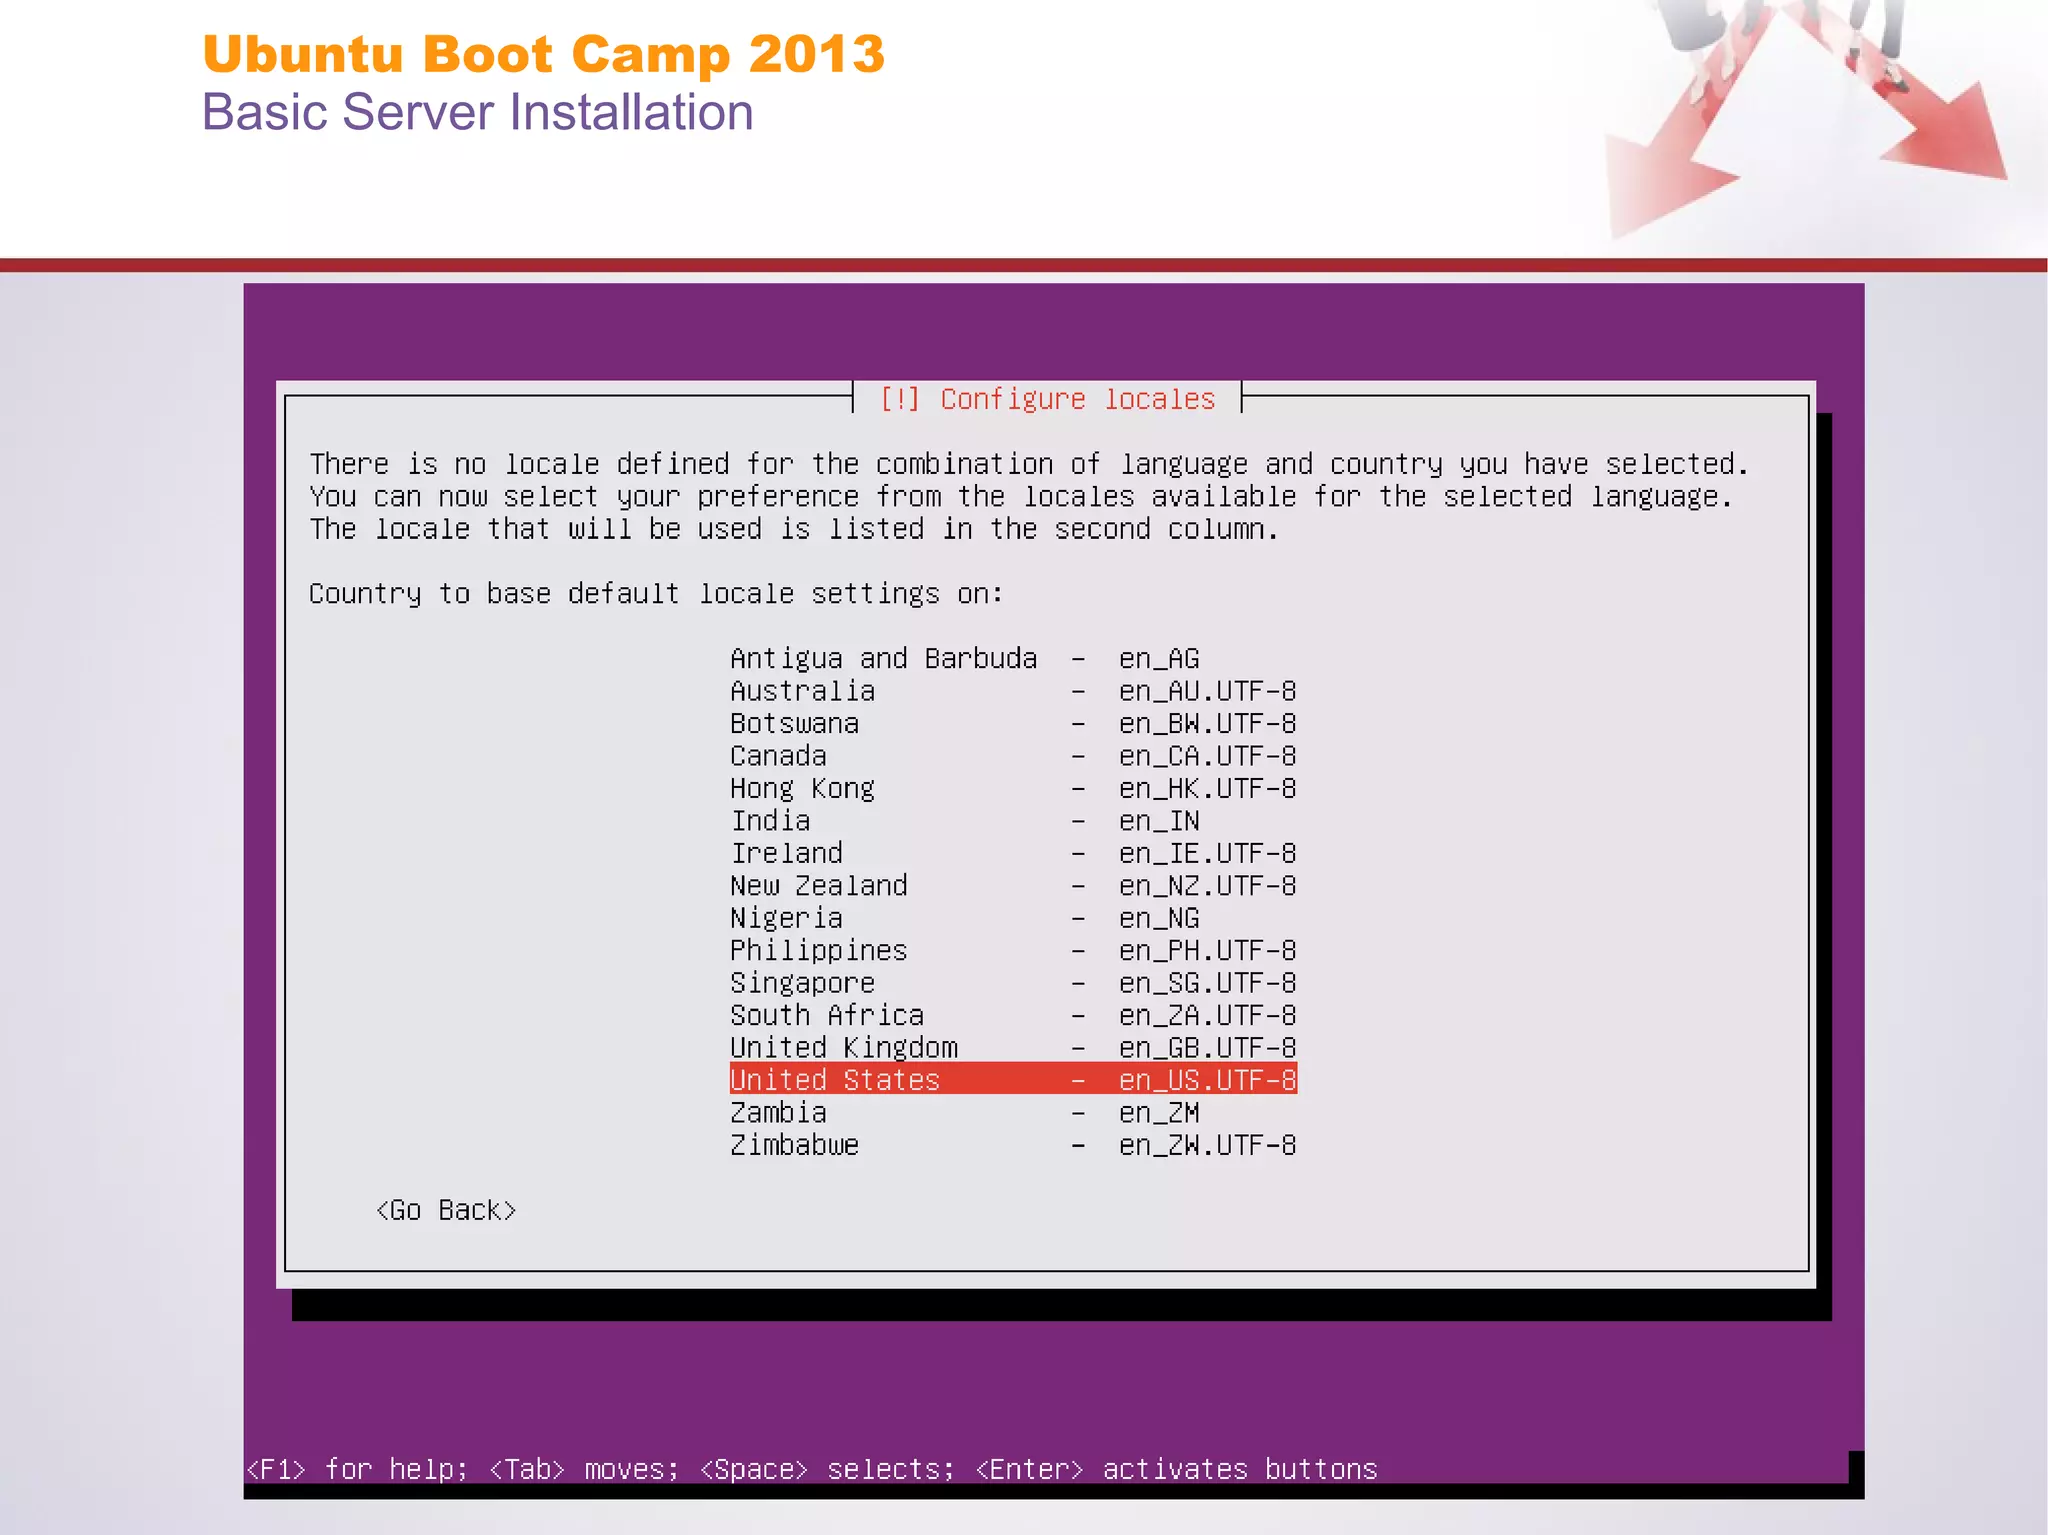This screenshot has width=2048, height=1535.
Task: Click the Configure locales dialog title
Action: coord(1047,399)
